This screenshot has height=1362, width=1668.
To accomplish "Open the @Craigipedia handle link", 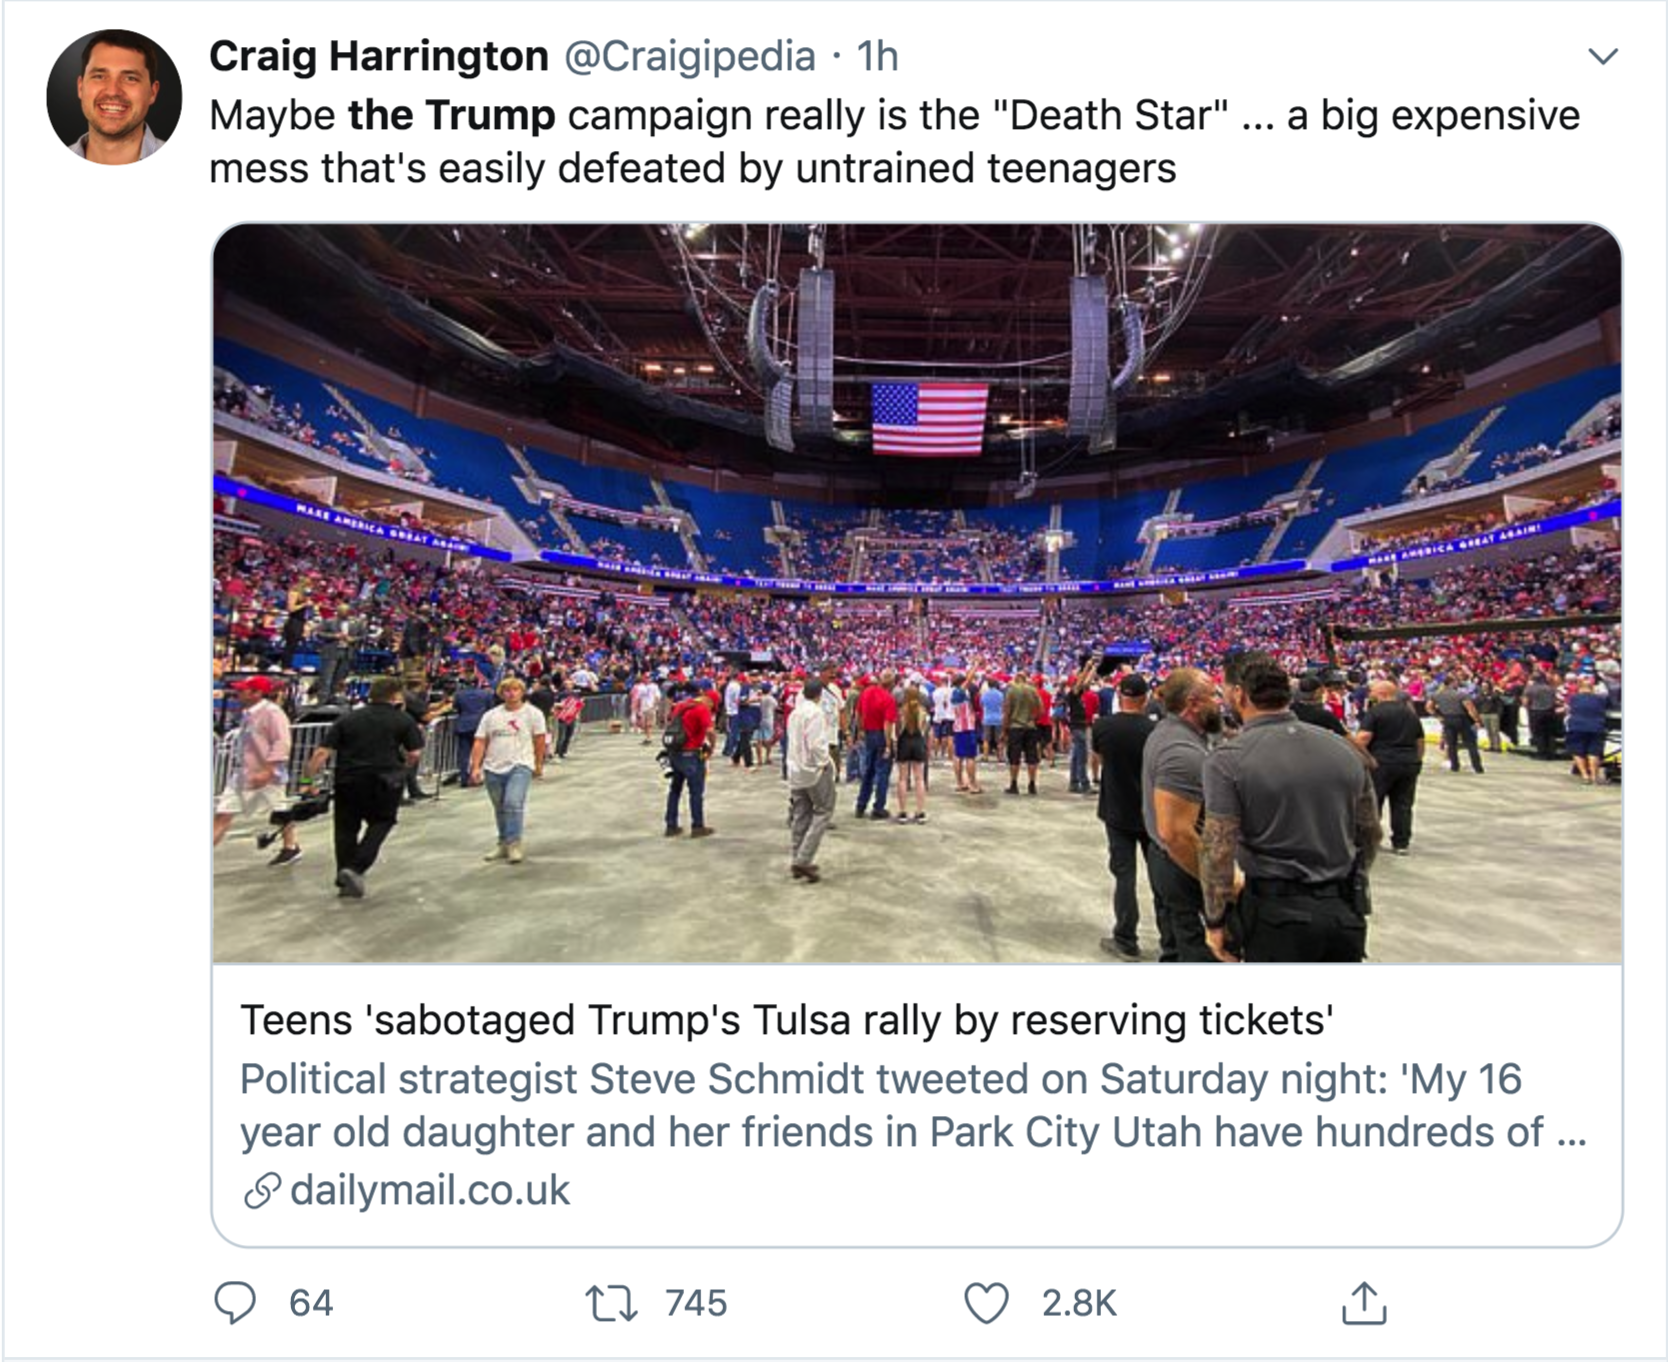I will point(690,56).
